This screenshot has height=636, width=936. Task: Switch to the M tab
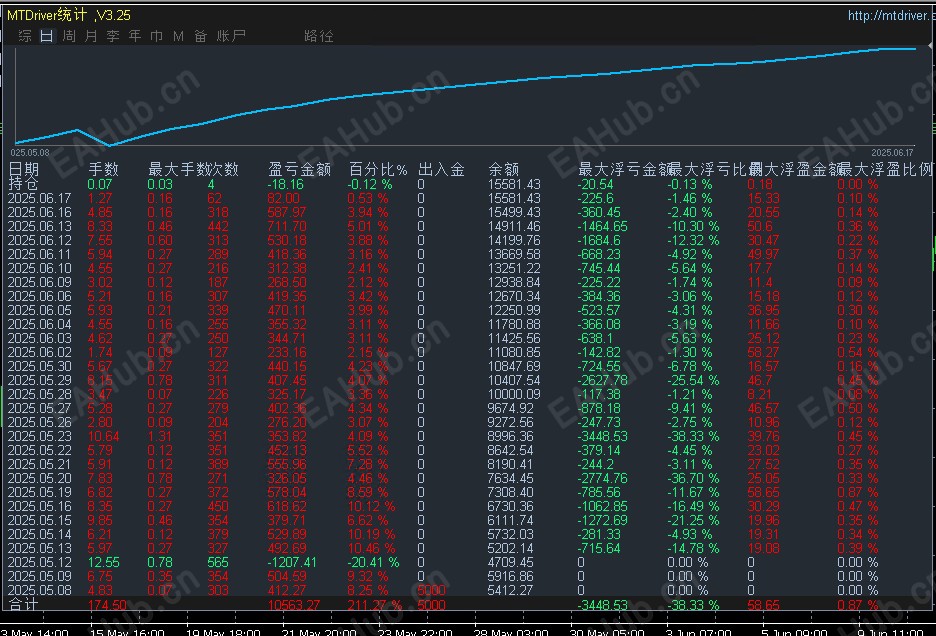coord(178,36)
